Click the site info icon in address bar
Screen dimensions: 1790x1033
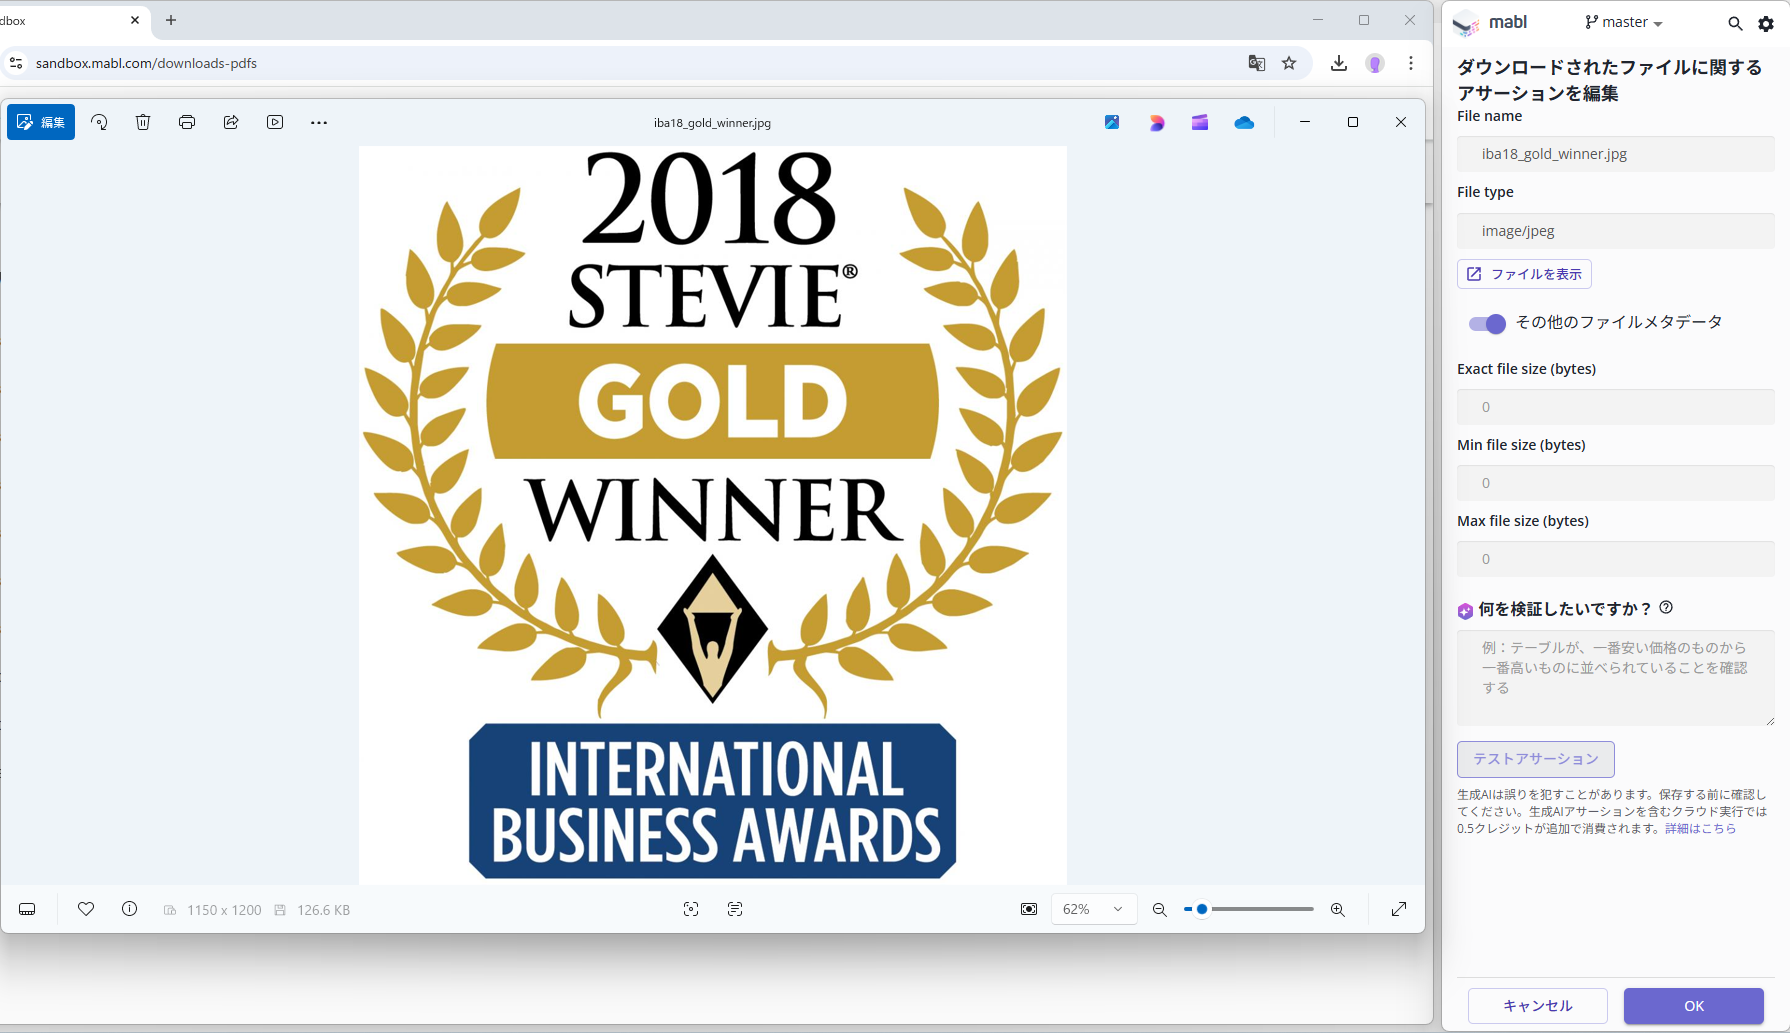coord(16,63)
